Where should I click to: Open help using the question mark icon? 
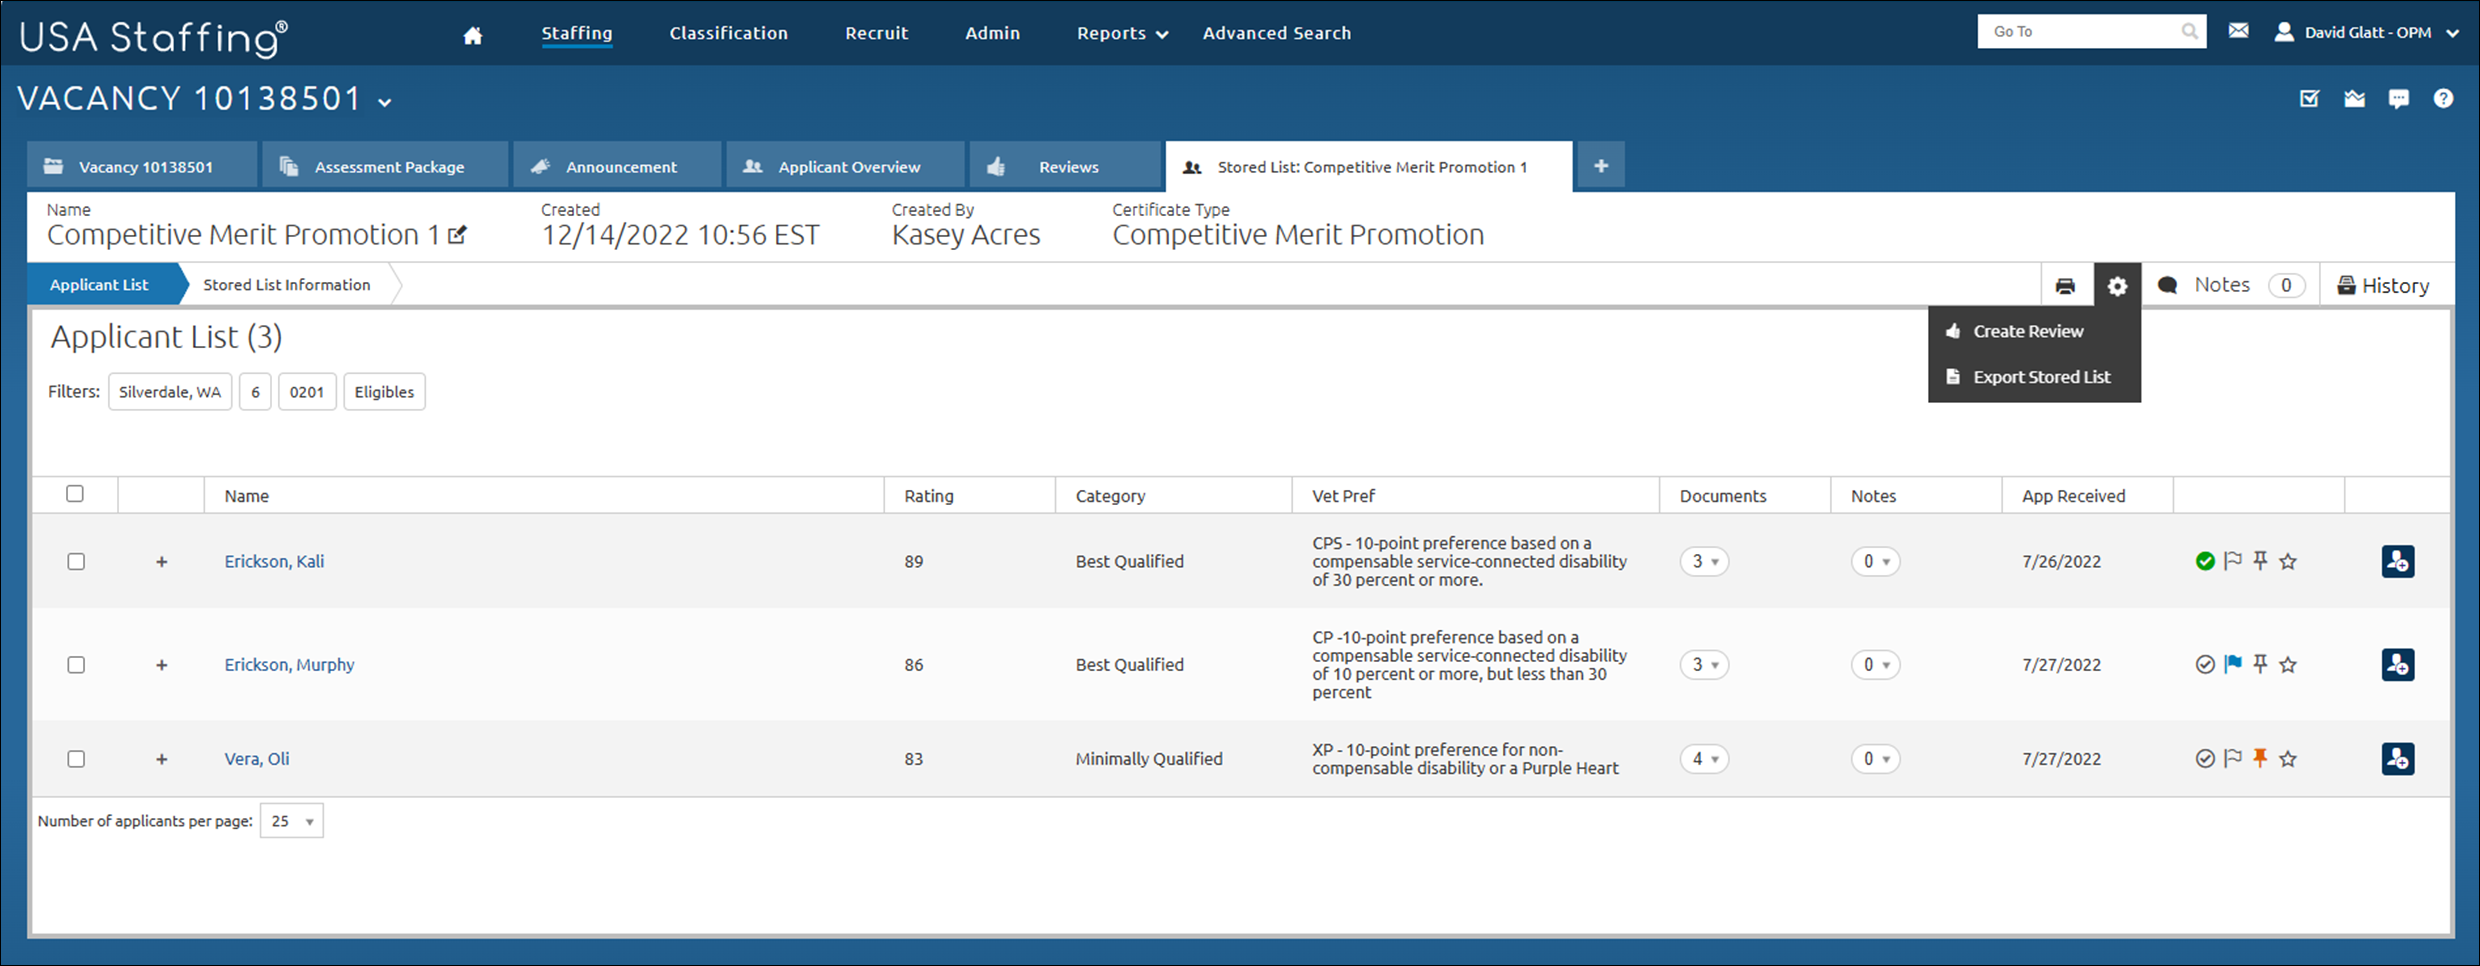point(2445,98)
